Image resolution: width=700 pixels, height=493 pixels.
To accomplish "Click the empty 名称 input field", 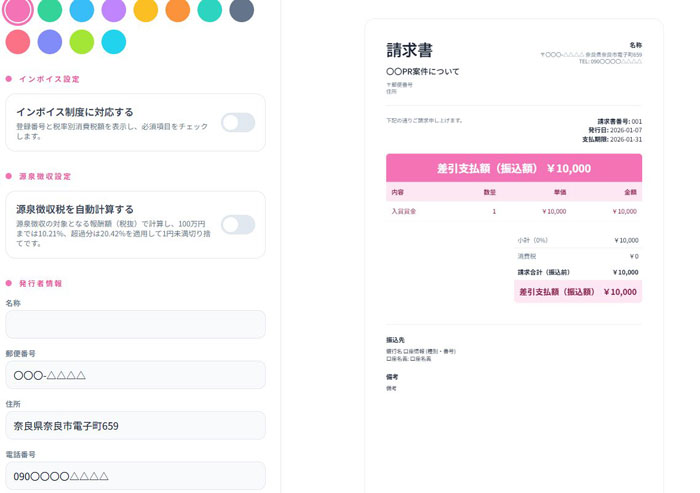I will (135, 325).
